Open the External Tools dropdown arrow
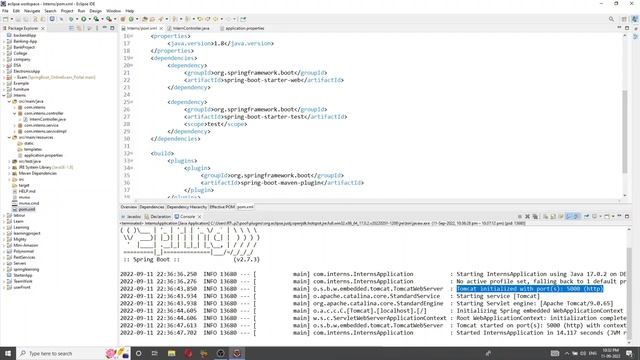 point(115,19)
